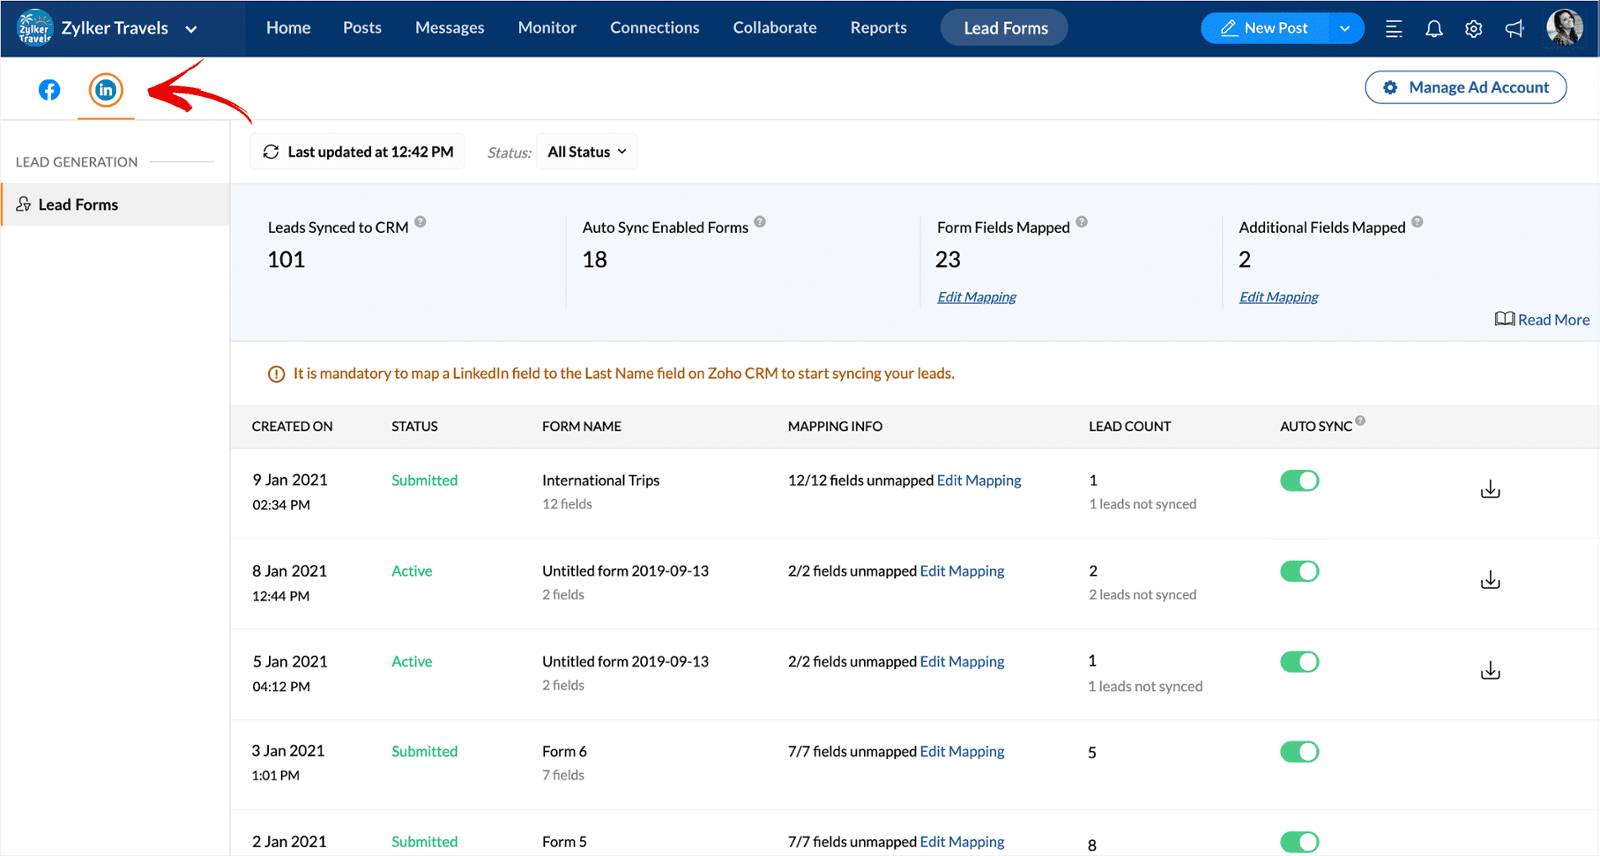Open the New Post dropdown arrow
This screenshot has width=1600, height=856.
pyautogui.click(x=1345, y=29)
